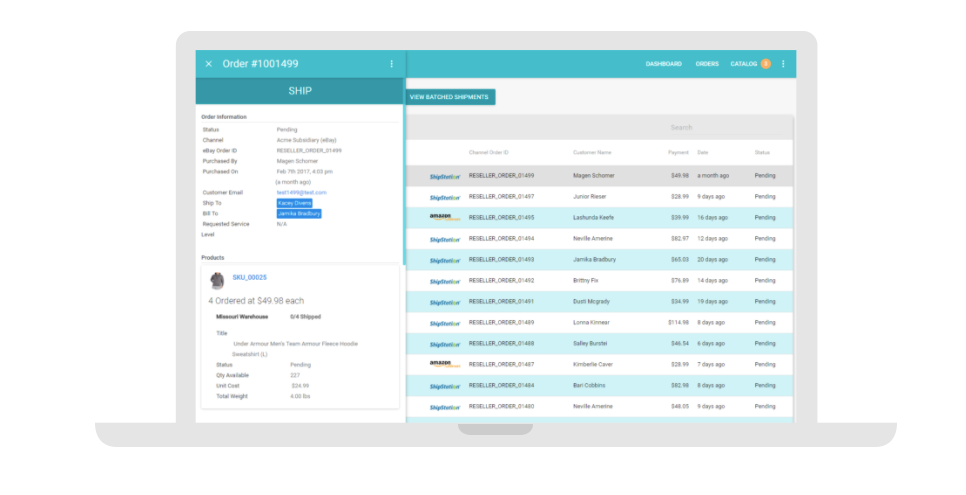The height and width of the screenshot is (495, 966).
Task: Click the ShipStation logo for RESELLER_ORDER_01497
Action: (x=445, y=198)
